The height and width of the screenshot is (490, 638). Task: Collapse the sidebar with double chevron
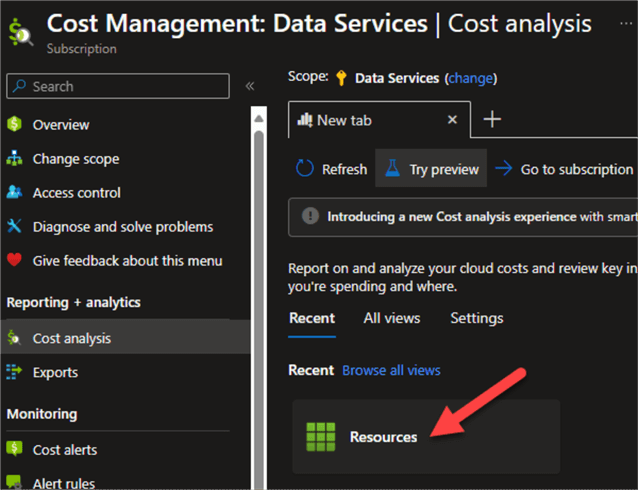coord(250,86)
